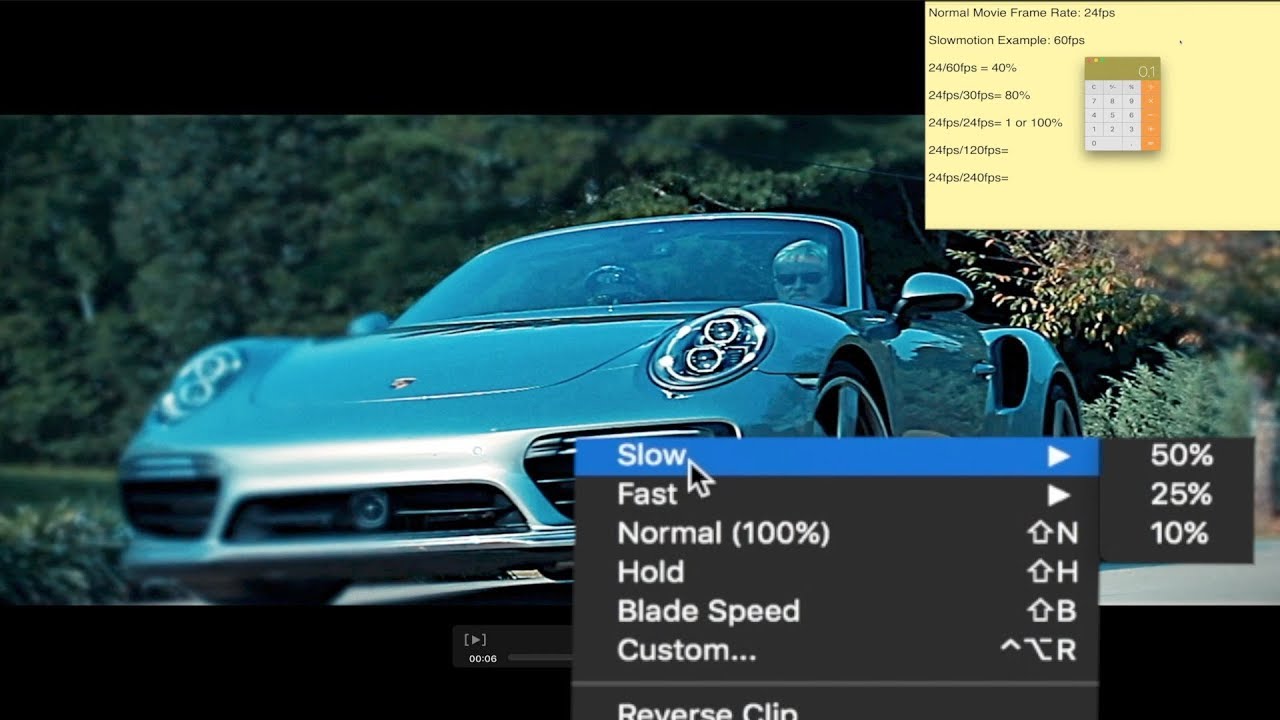Click the play-in-range icon under viewer

[476, 640]
